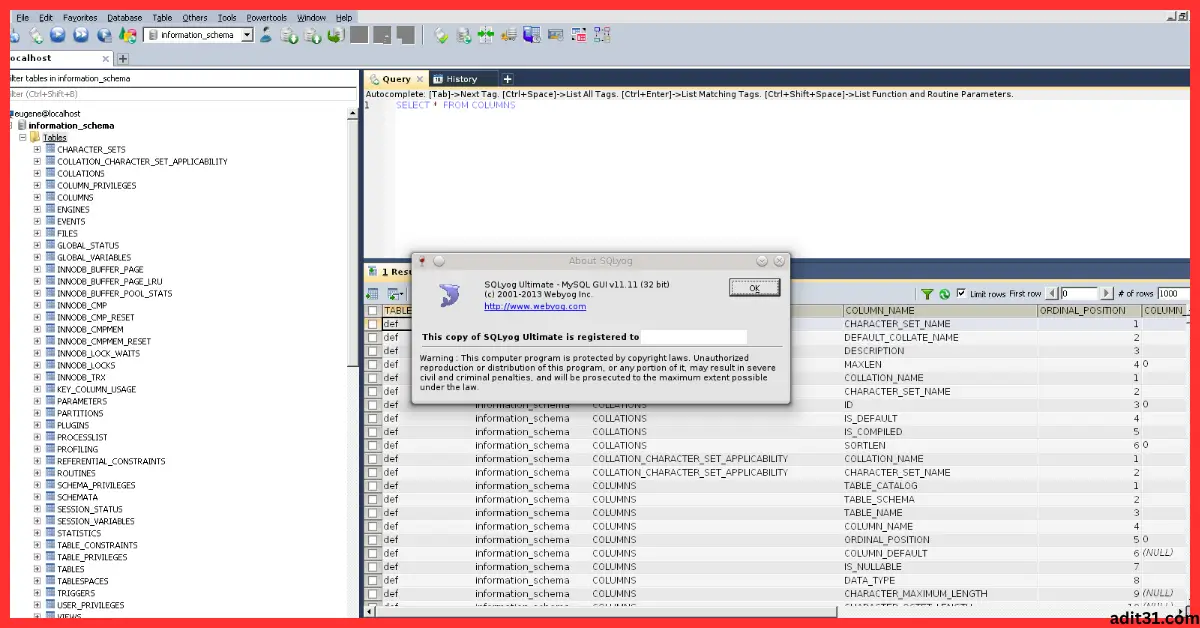Click the new query editor icon left of Execute Query
The width and height of the screenshot is (1200, 628).
pyautogui.click(x=35, y=35)
